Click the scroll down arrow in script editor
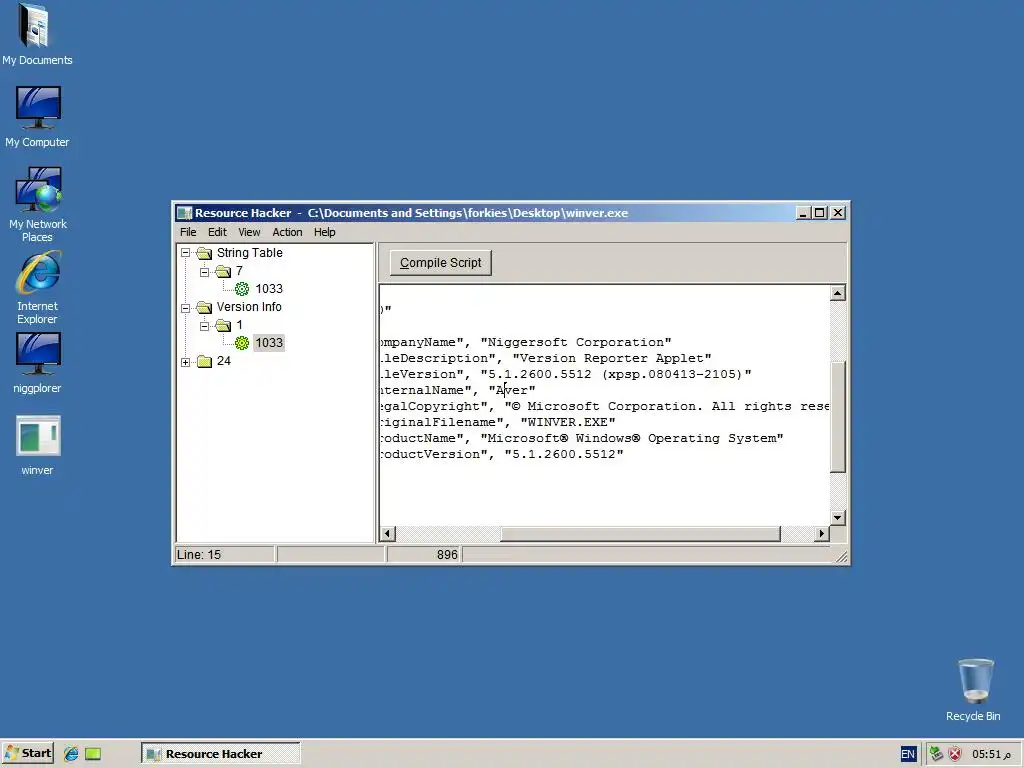The height and width of the screenshot is (768, 1024). 838,518
